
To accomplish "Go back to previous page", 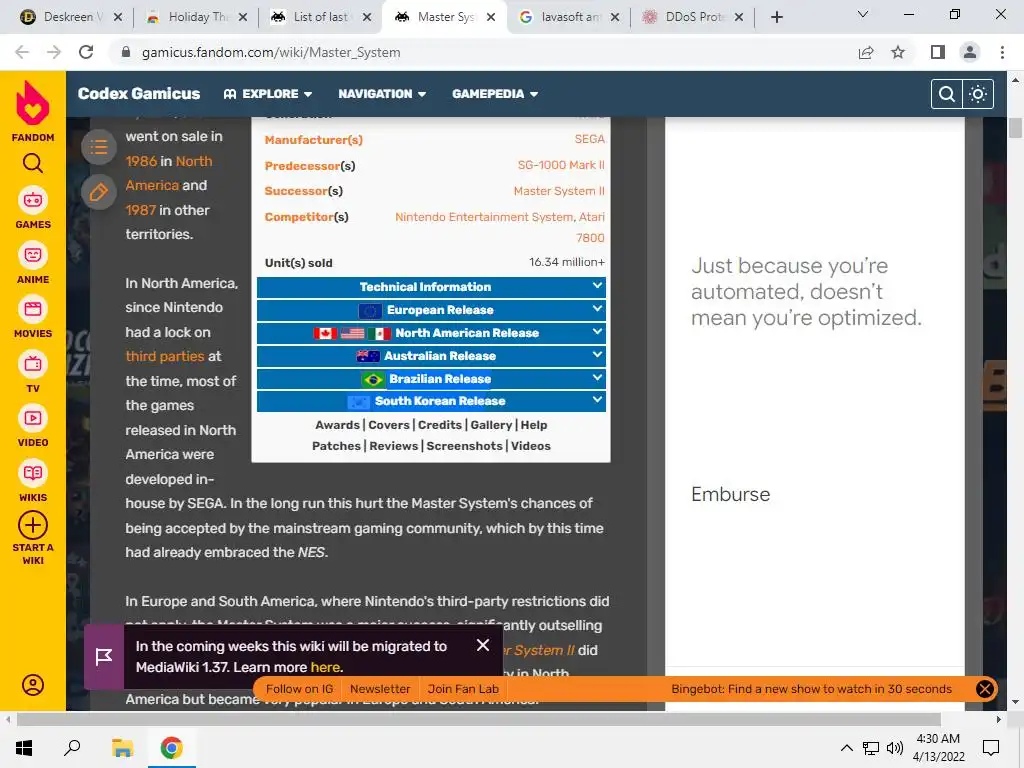I will pos(22,52).
